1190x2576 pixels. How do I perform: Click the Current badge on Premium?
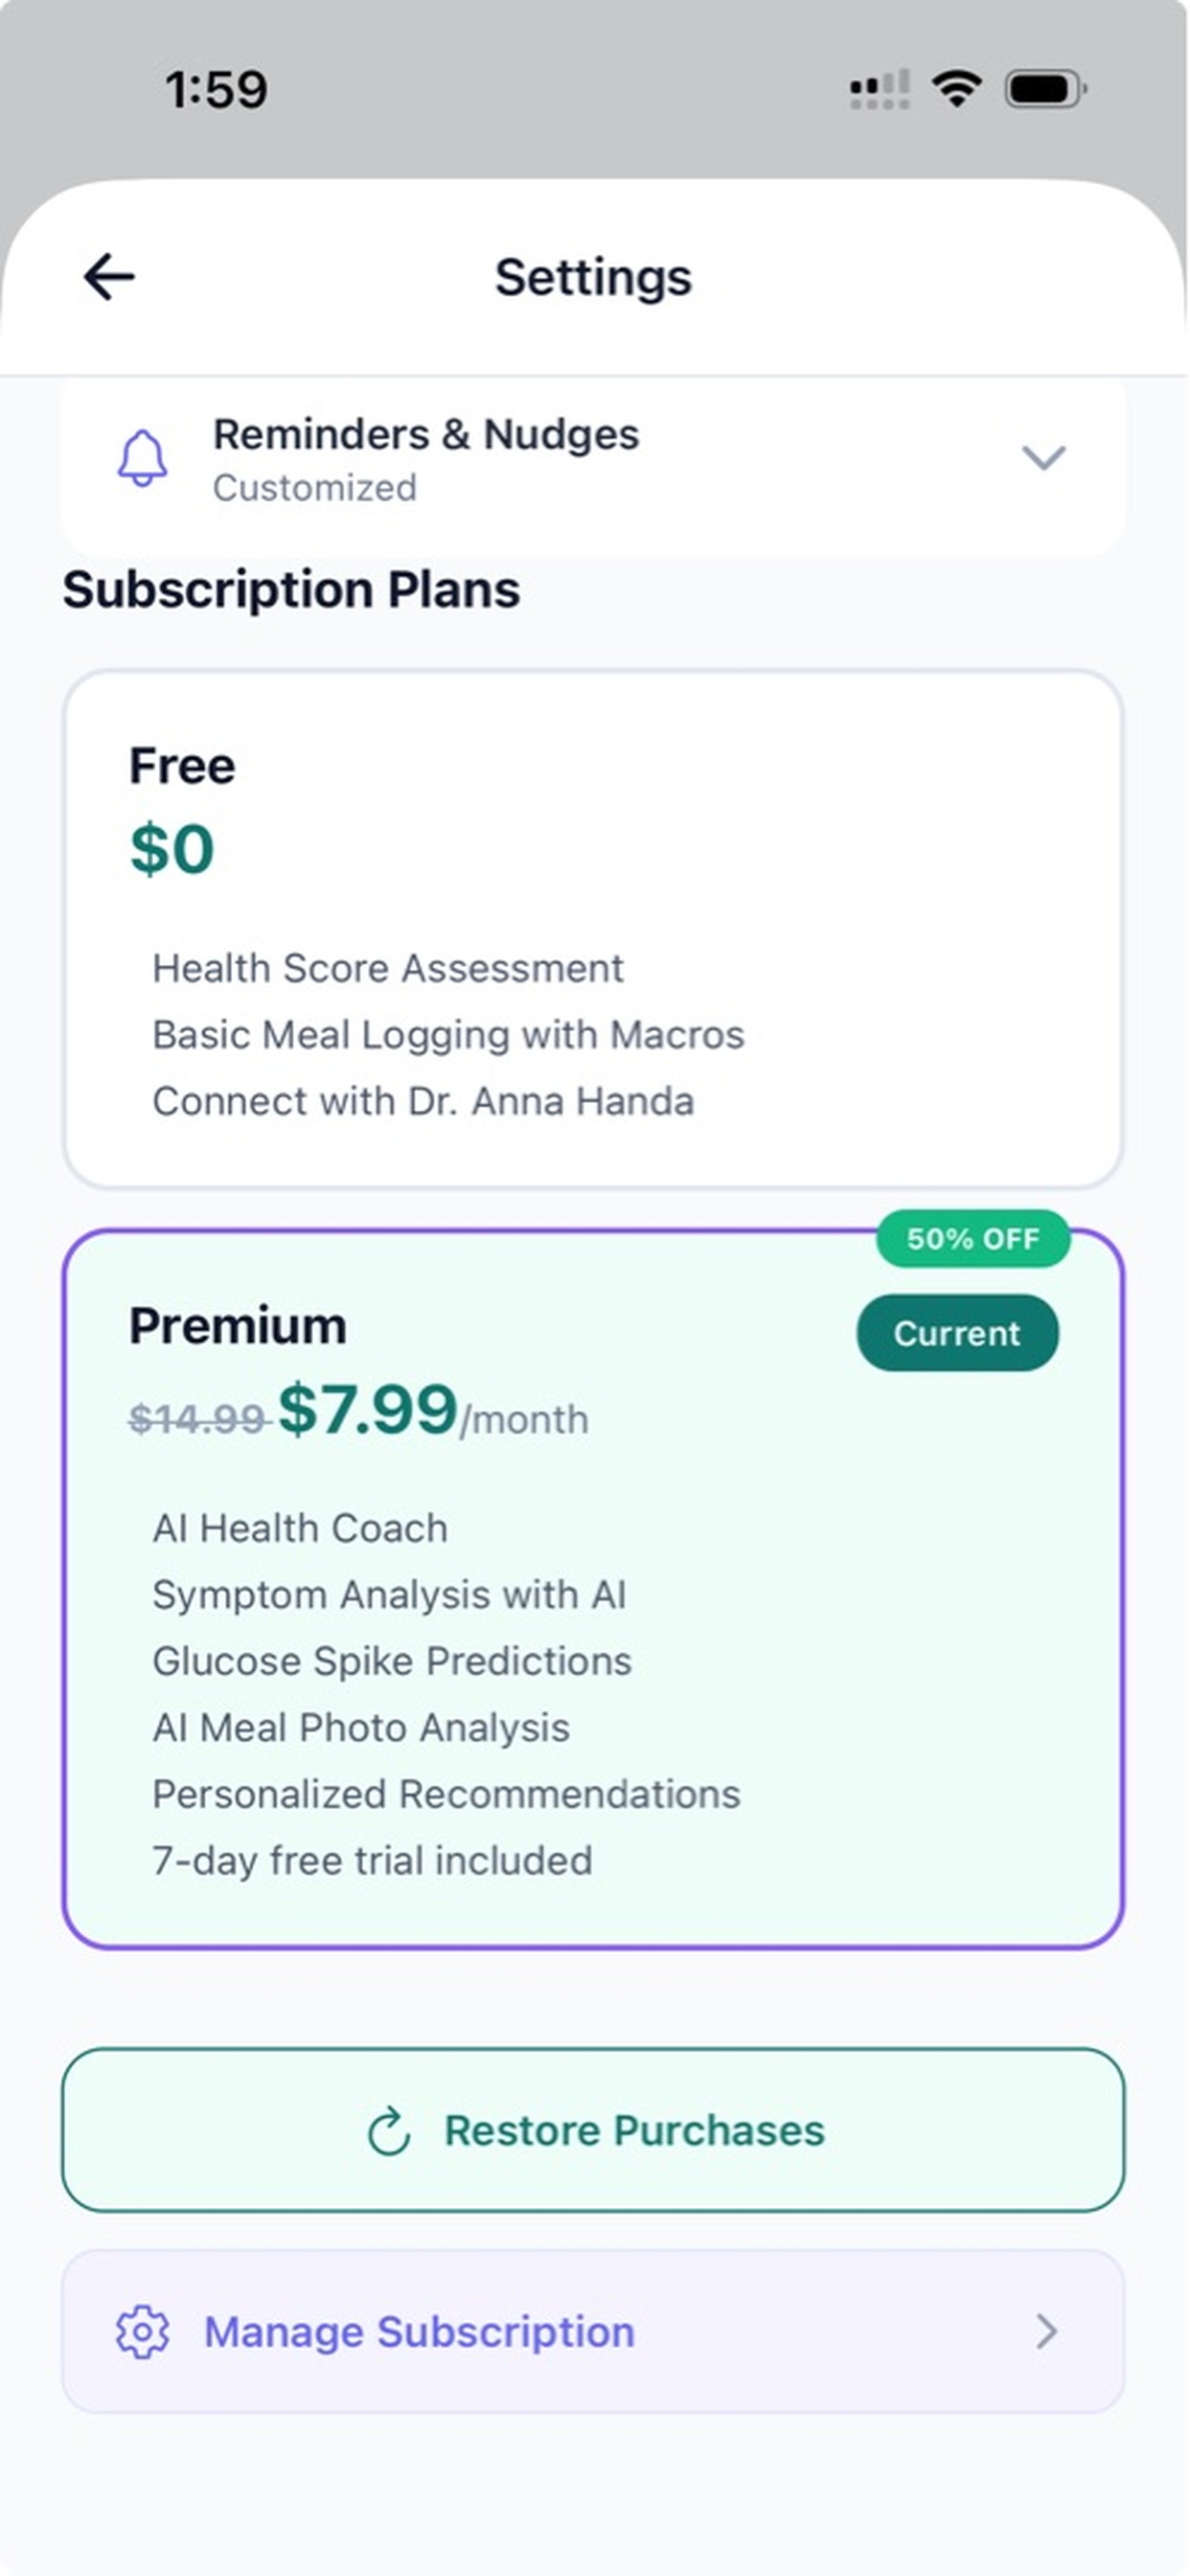coord(957,1333)
